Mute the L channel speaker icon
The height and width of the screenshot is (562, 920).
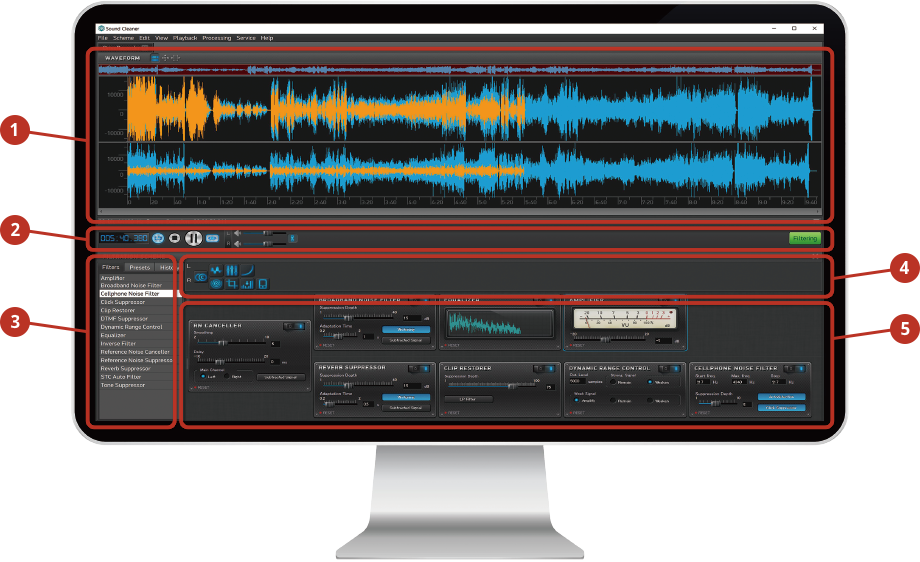238,233
